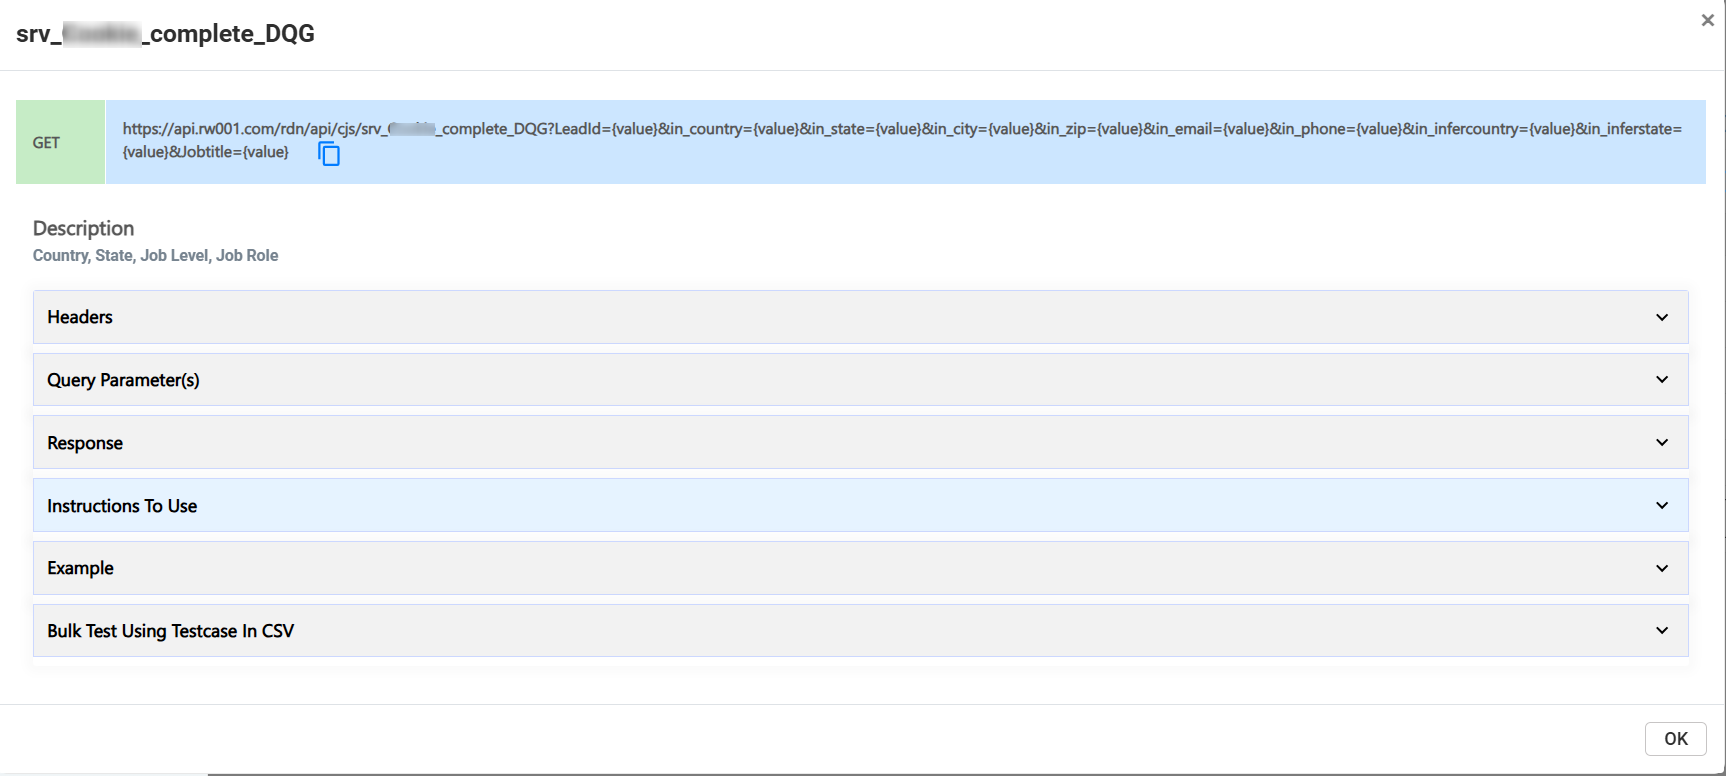Viewport: 1726px width, 776px height.
Task: Show the Example accordion by its title
Action: pyautogui.click(x=80, y=568)
